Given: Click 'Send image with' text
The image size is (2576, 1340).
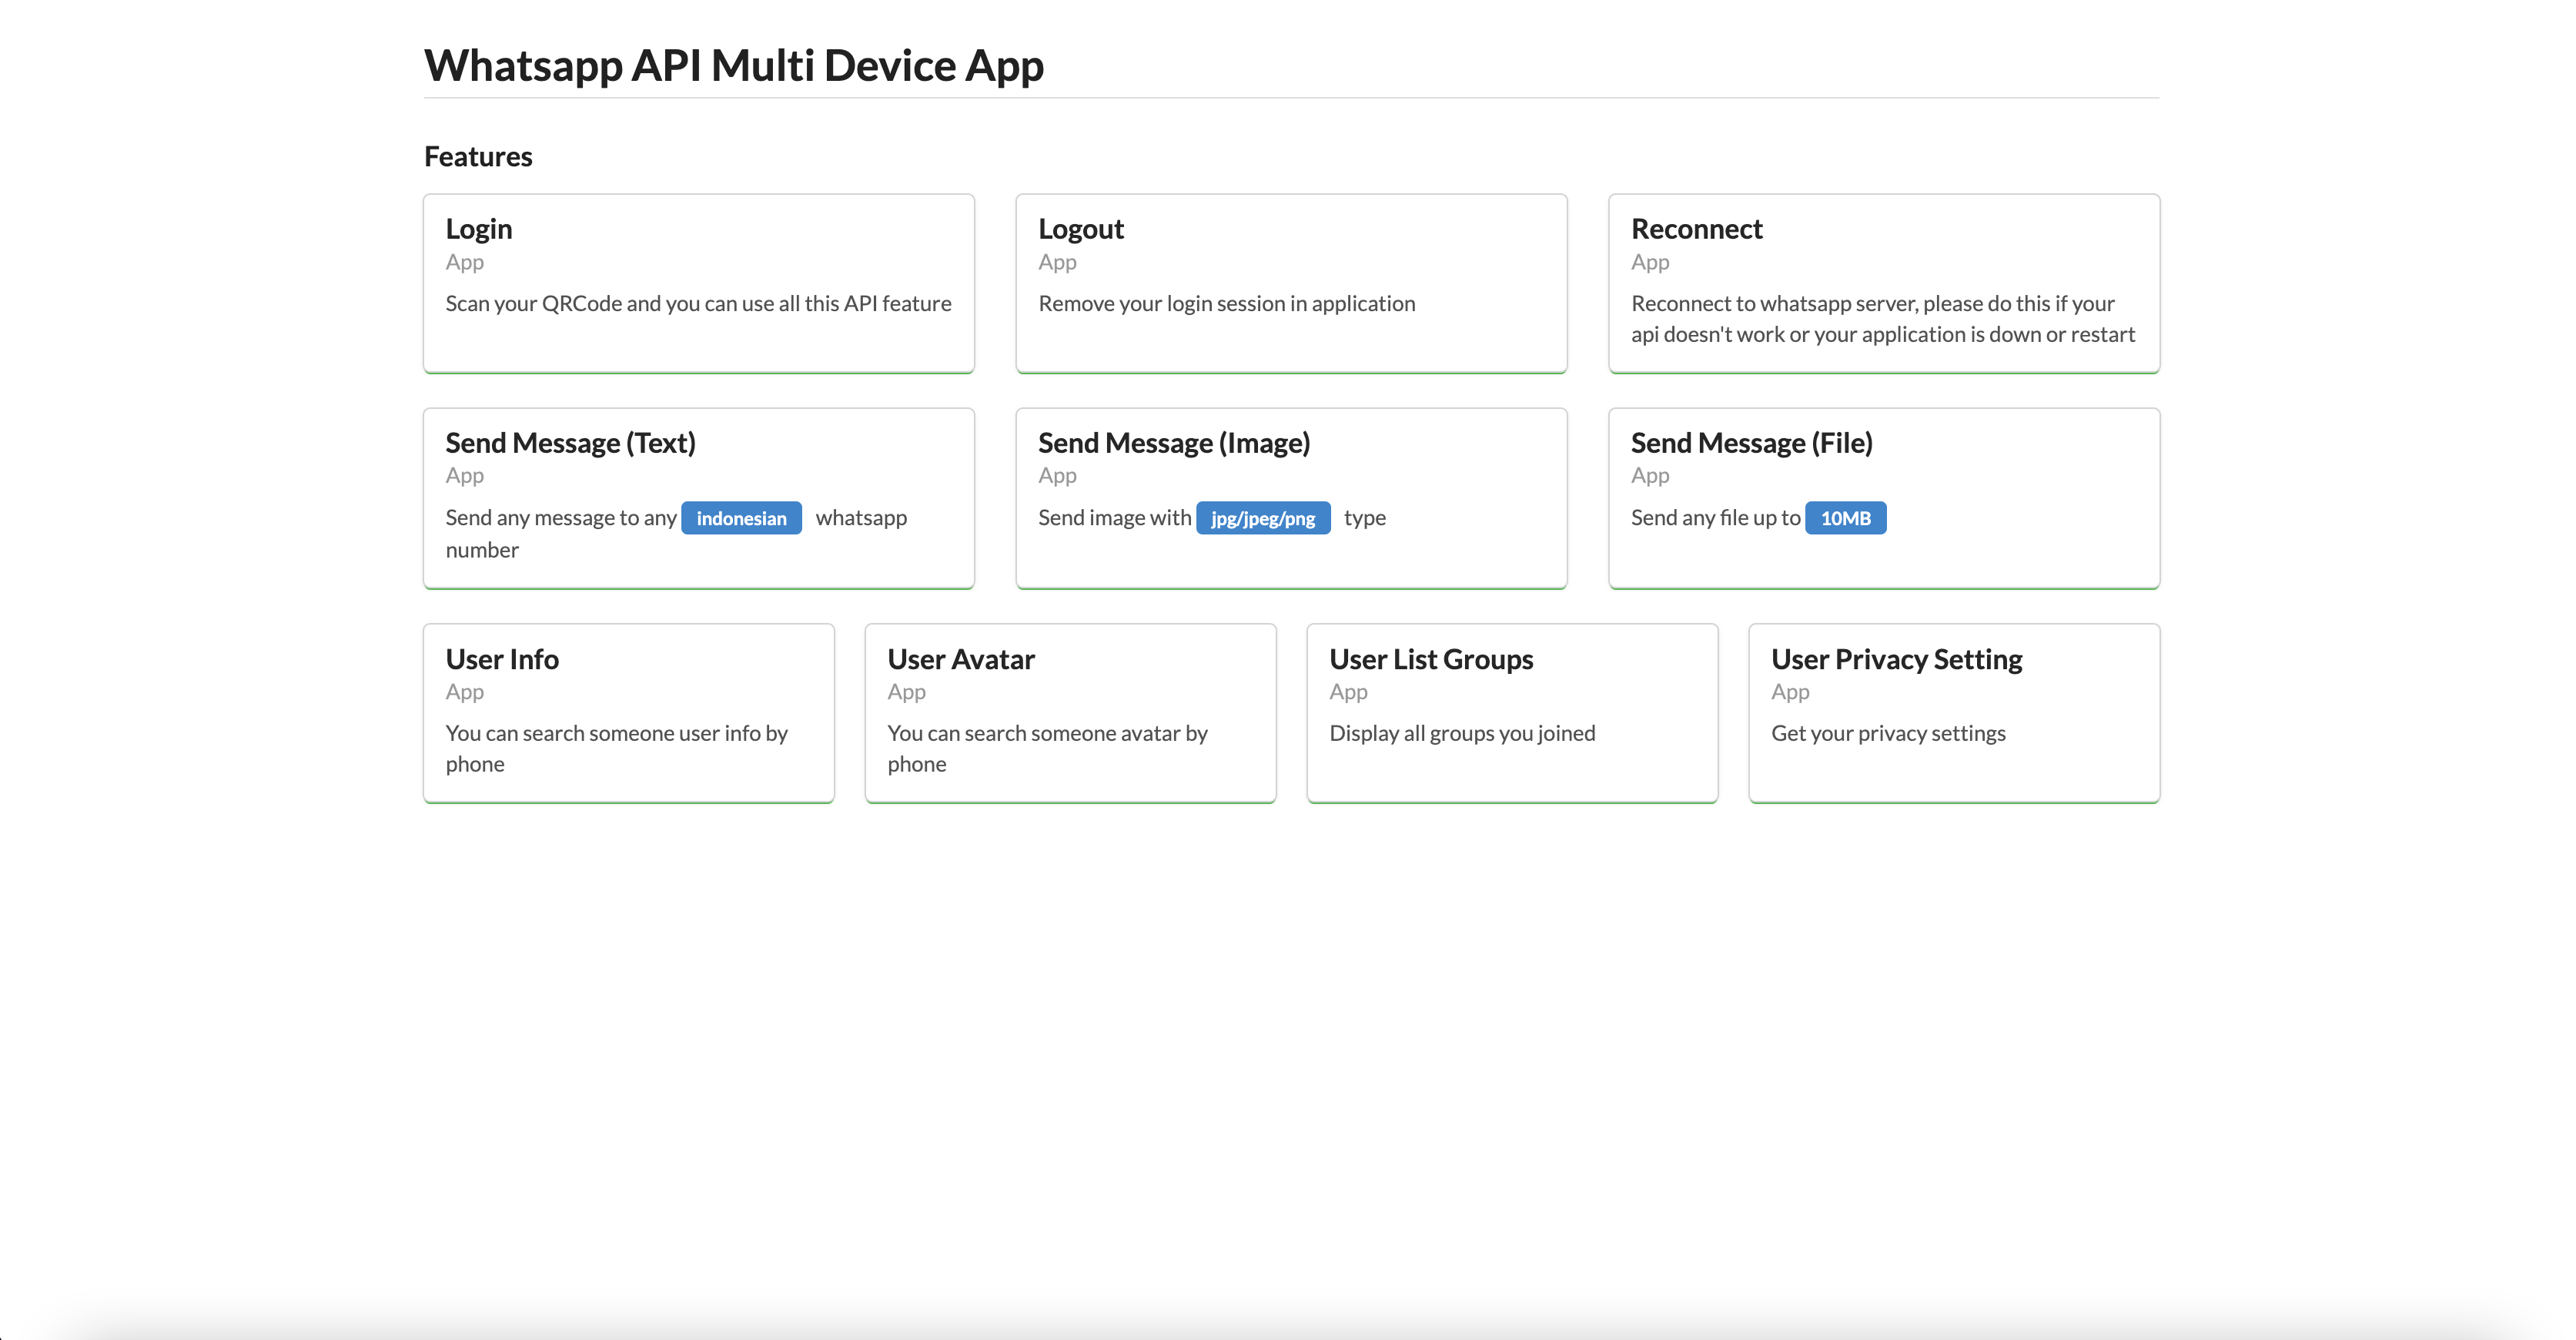Looking at the screenshot, I should tap(1114, 518).
